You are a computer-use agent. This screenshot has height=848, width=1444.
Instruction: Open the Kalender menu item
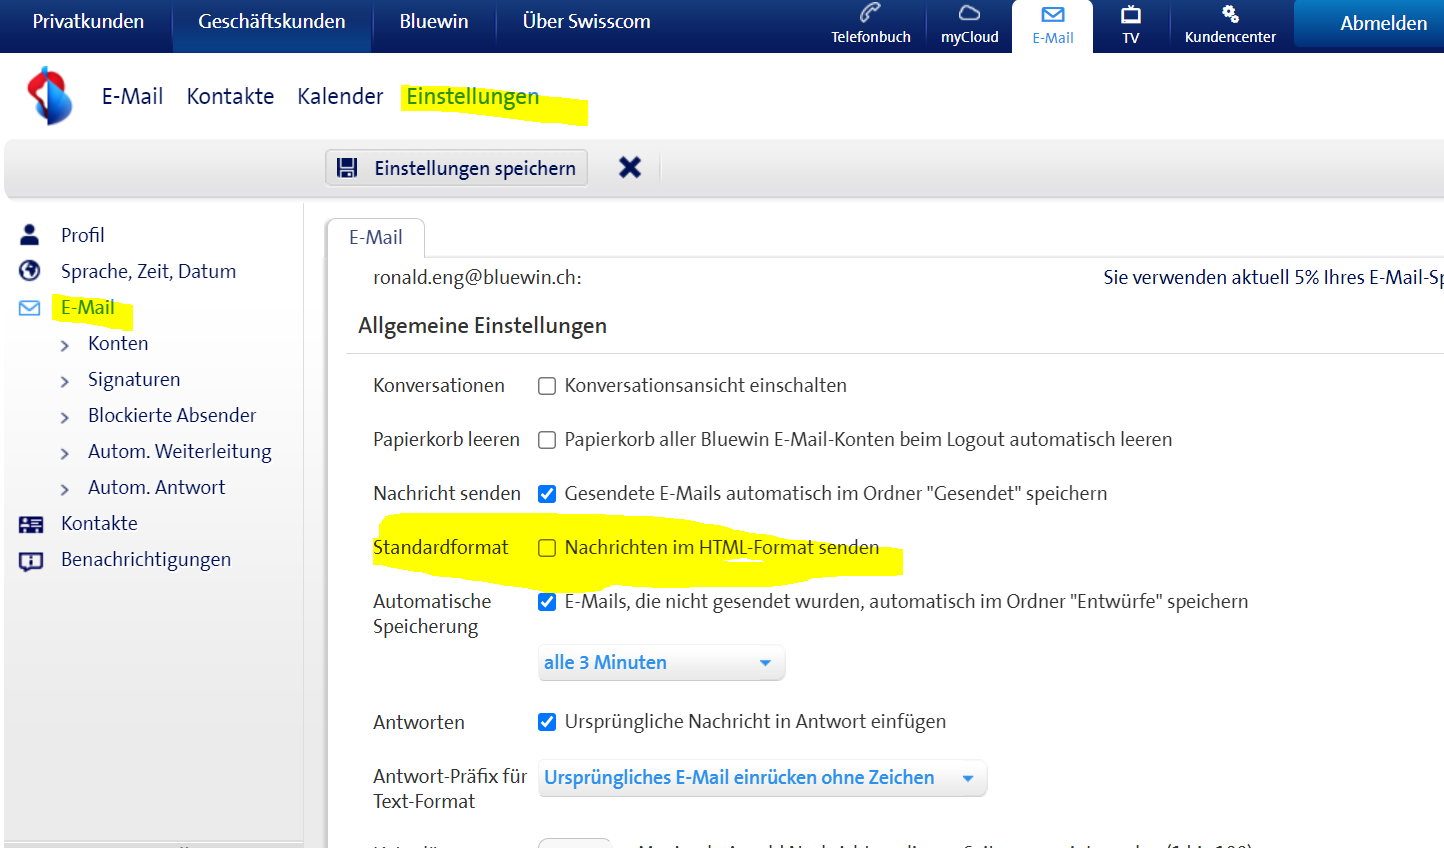340,97
